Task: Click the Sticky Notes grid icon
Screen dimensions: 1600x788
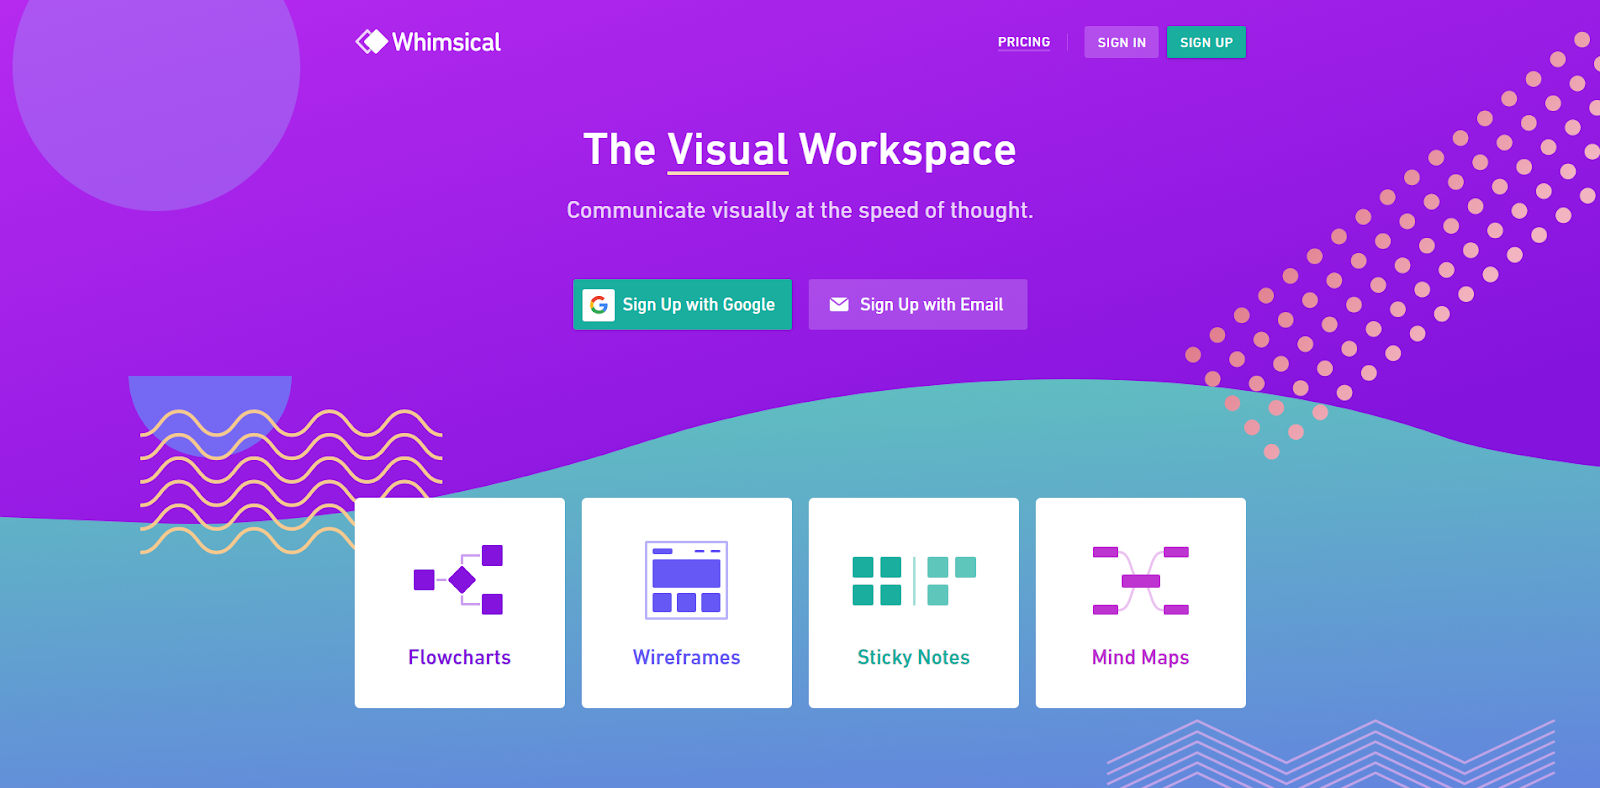Action: pyautogui.click(x=913, y=581)
